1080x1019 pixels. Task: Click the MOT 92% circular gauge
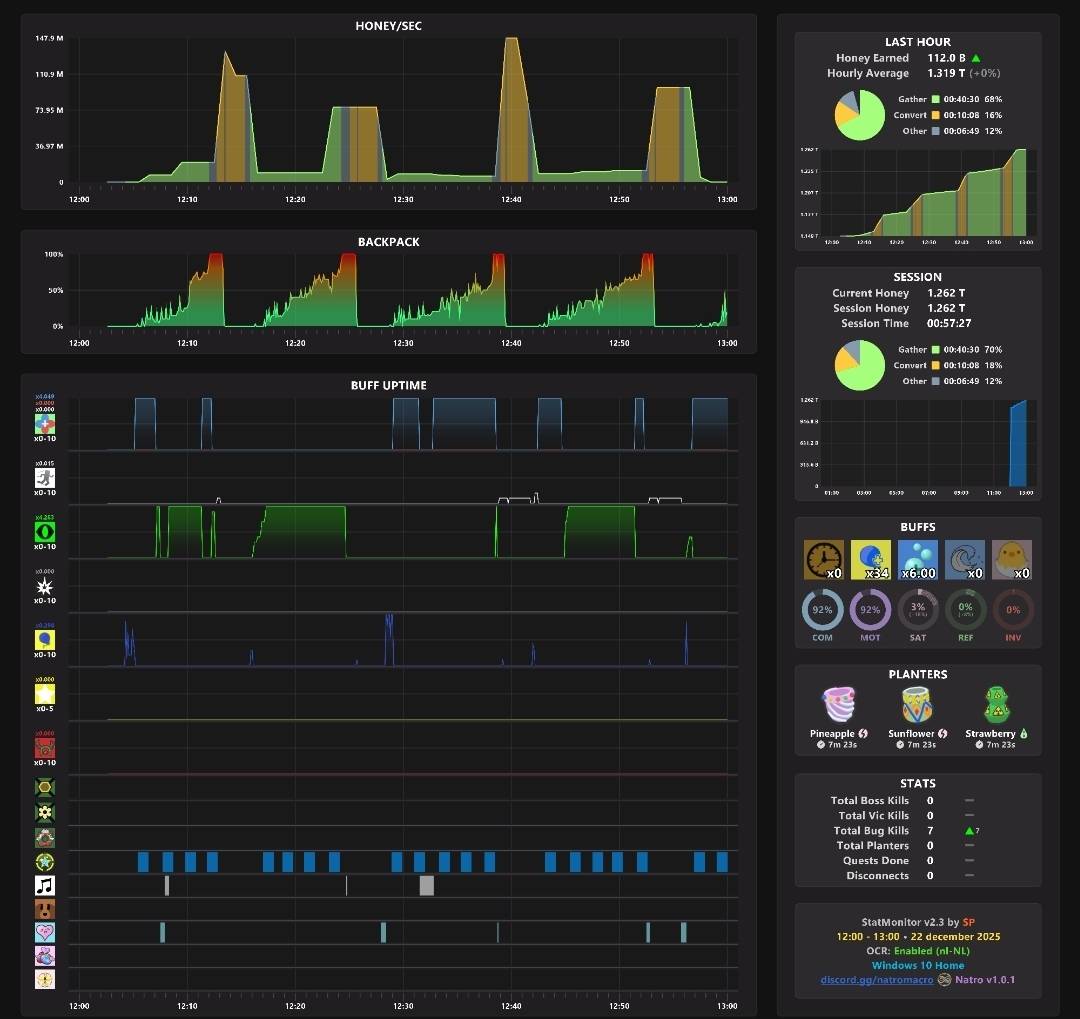coord(870,610)
